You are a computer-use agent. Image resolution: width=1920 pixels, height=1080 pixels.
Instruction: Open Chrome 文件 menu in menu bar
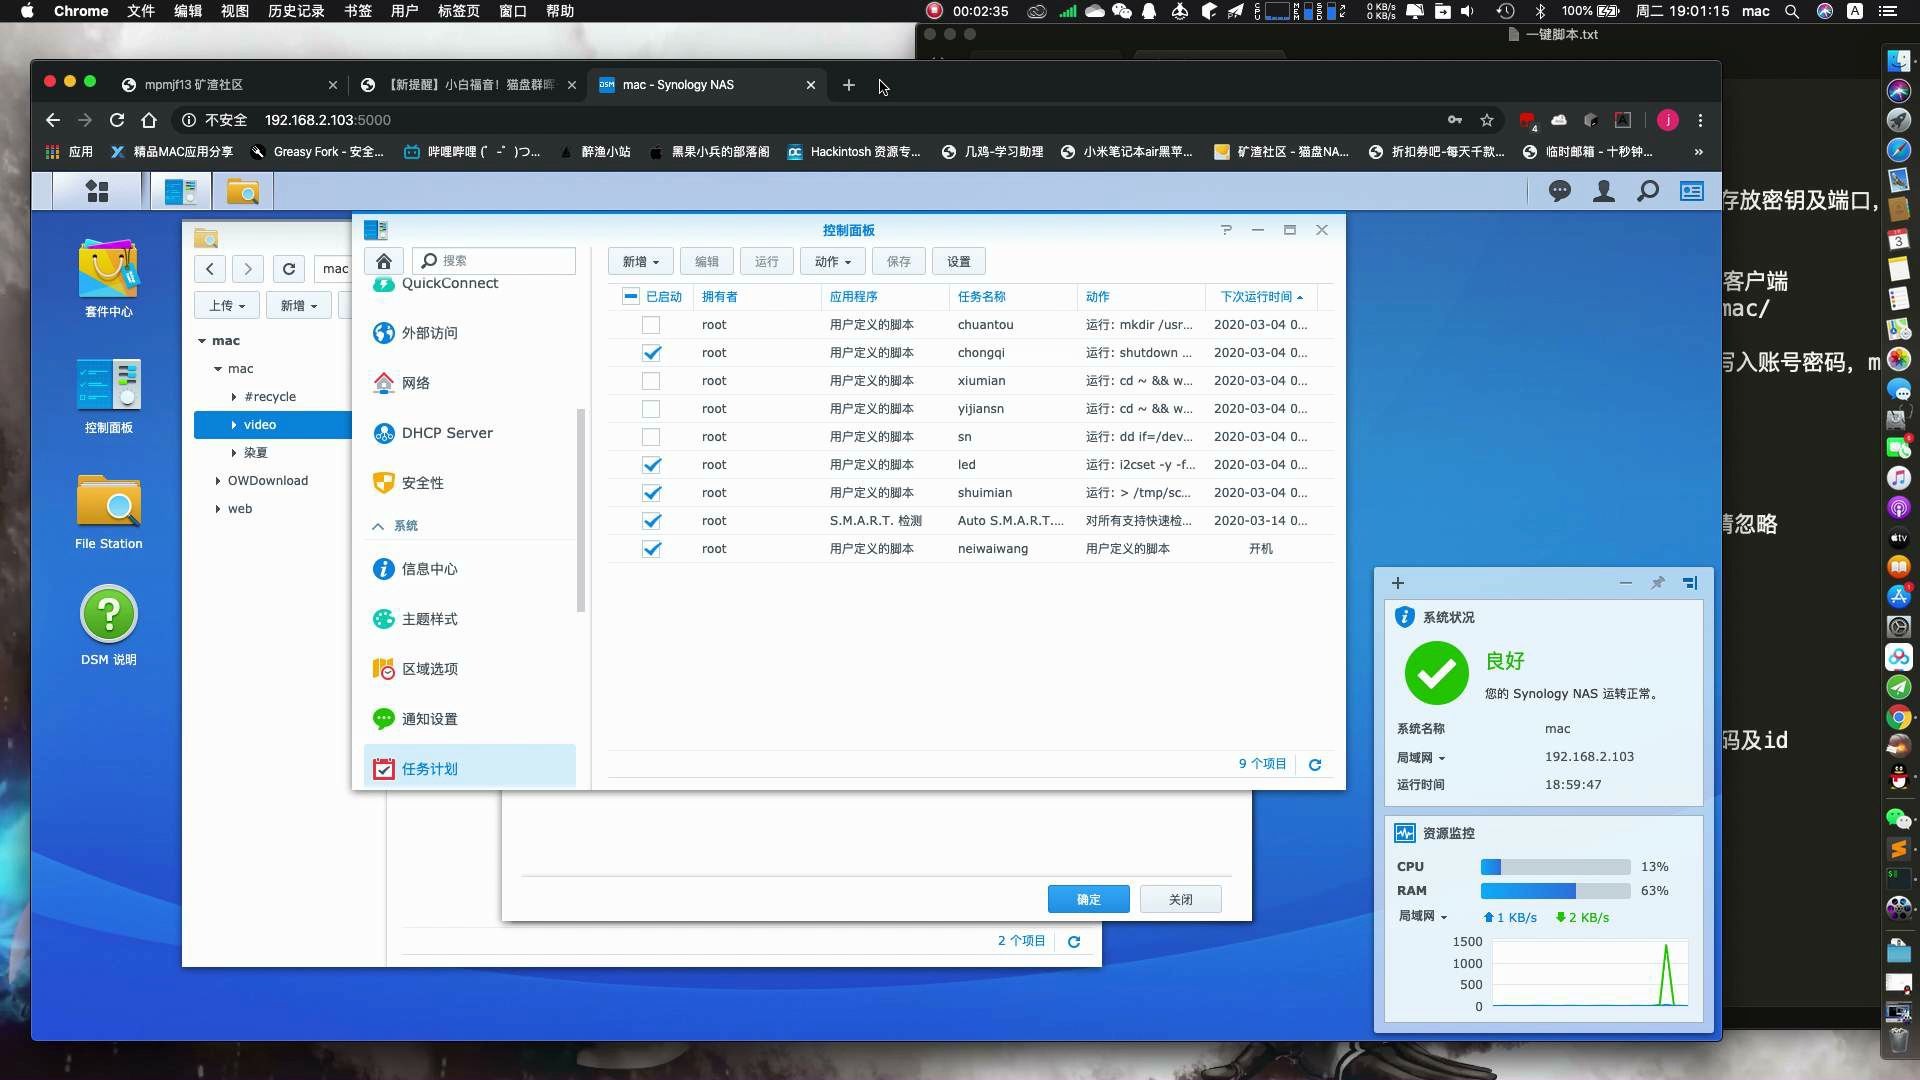tap(140, 11)
